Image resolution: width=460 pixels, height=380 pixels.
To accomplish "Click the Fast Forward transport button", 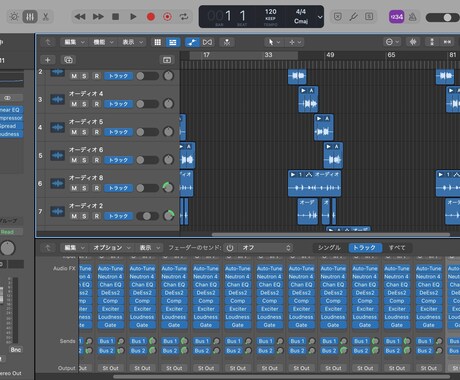I will pos(98,17).
